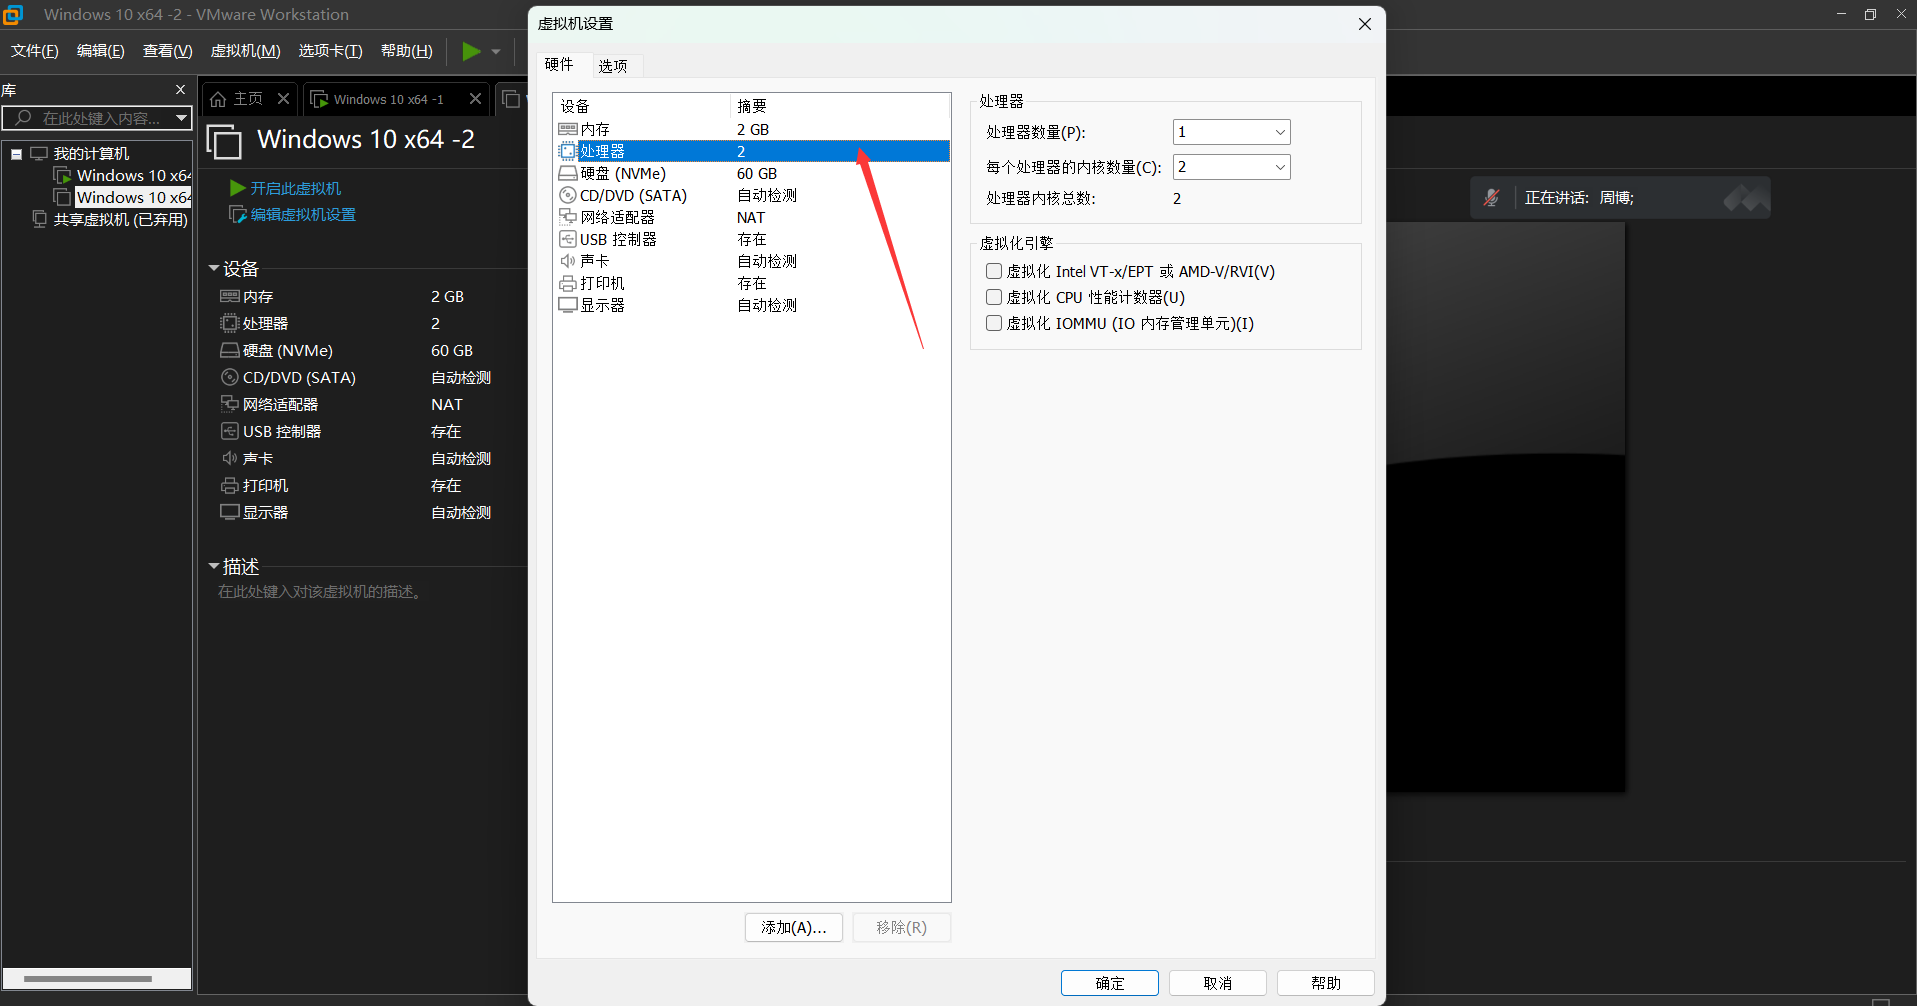Screen dimensions: 1917x1006
Task: Open the 帮助(H) menu
Action: 406,51
